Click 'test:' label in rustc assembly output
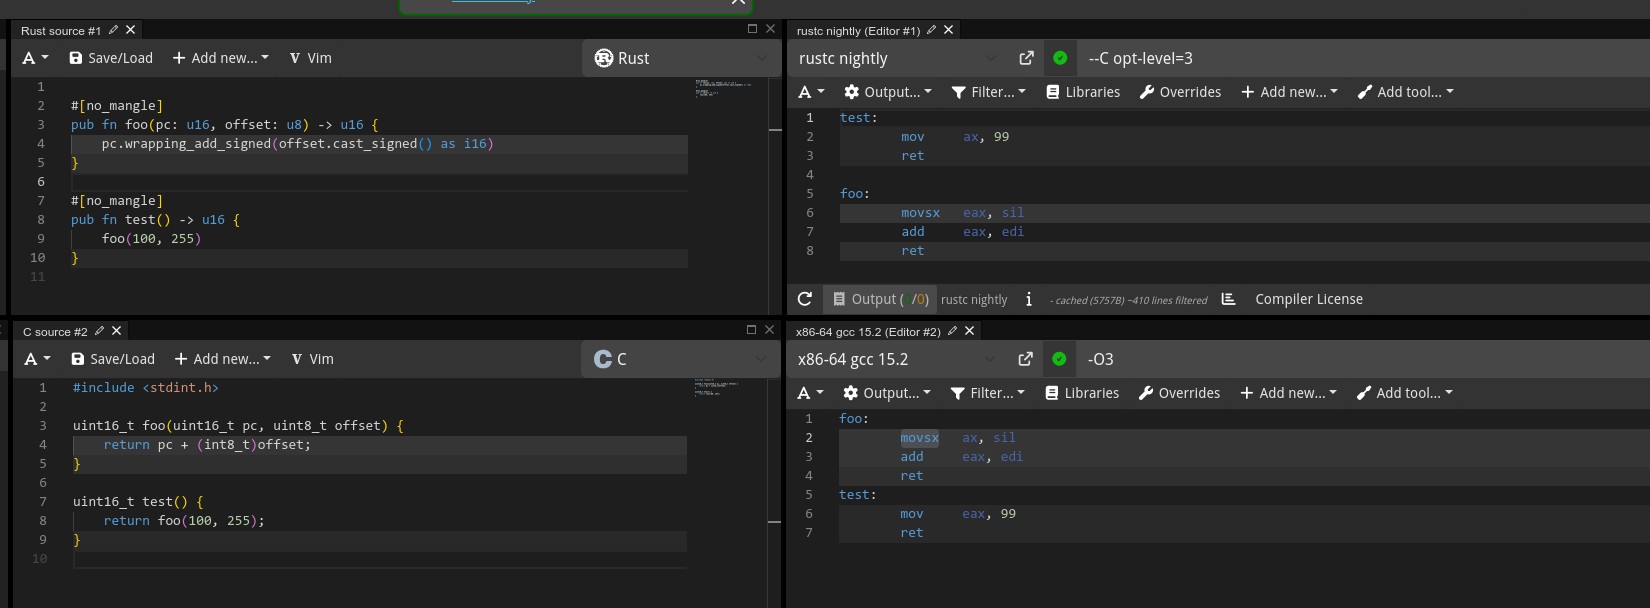1650x608 pixels. (x=858, y=118)
